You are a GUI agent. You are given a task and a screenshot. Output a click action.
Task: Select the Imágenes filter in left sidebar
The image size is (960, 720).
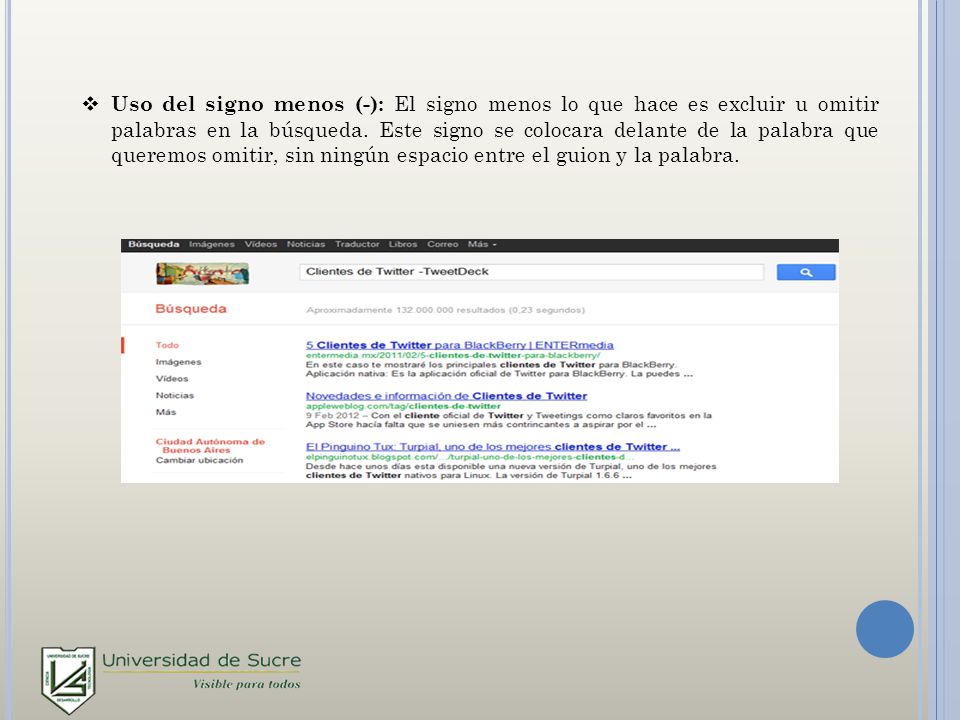178,362
